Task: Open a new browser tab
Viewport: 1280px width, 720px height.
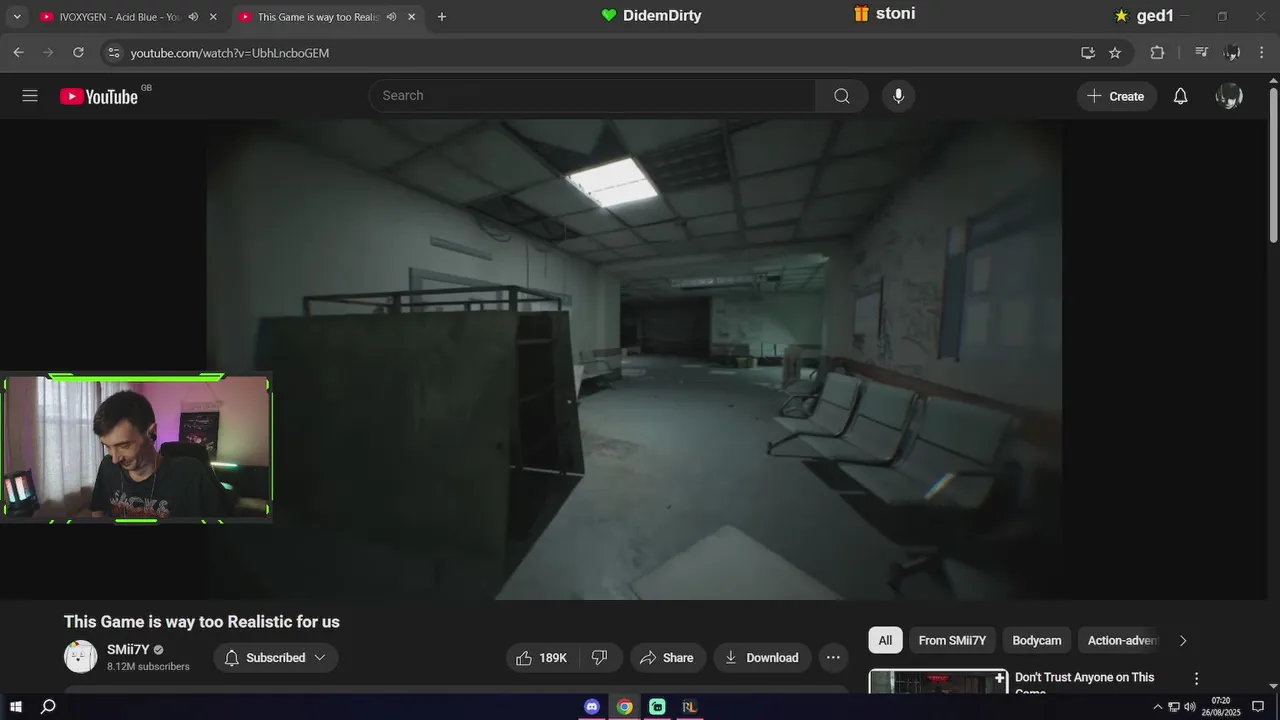Action: click(442, 17)
